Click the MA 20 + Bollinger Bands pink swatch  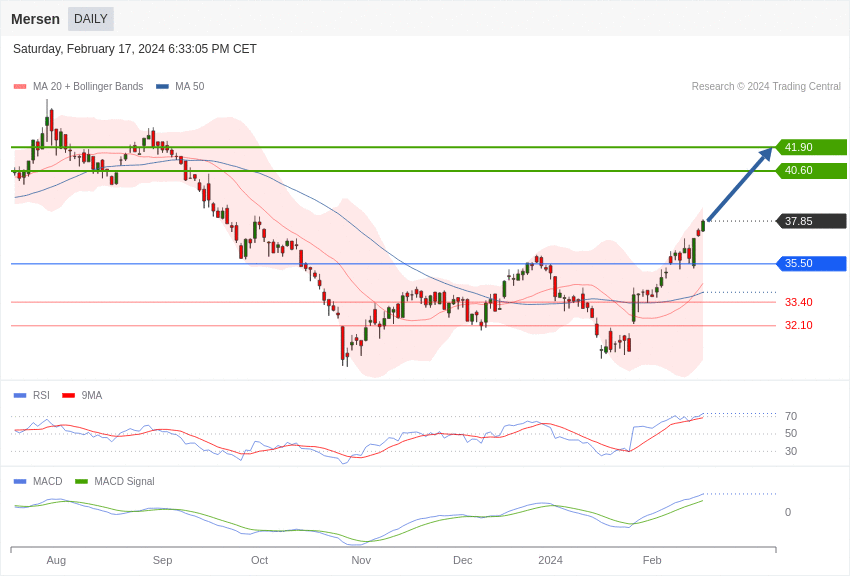(x=20, y=87)
